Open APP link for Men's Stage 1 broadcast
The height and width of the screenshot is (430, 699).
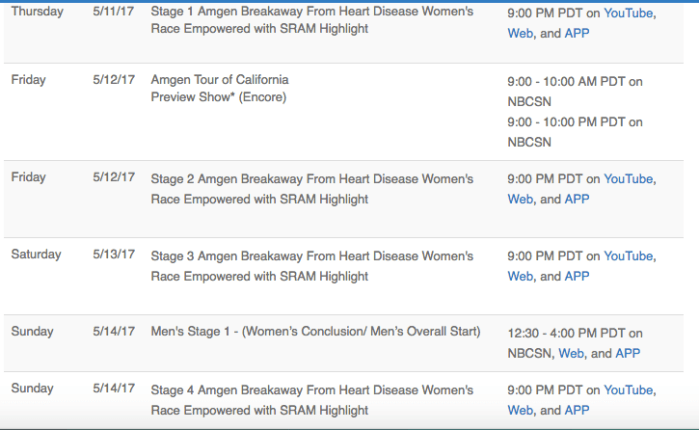point(627,353)
